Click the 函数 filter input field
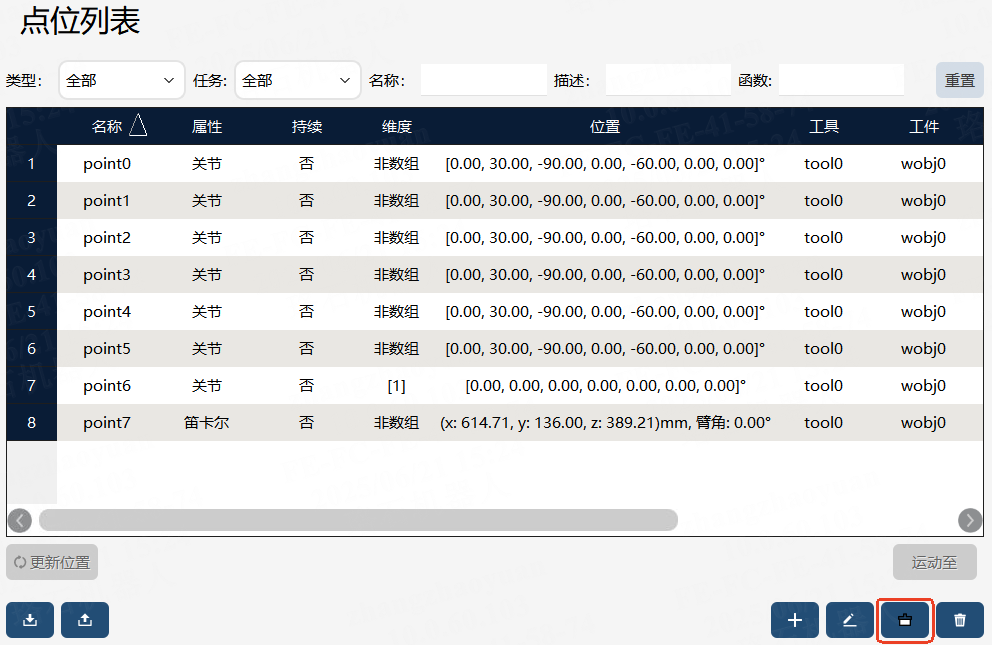This screenshot has width=992, height=645. [841, 80]
